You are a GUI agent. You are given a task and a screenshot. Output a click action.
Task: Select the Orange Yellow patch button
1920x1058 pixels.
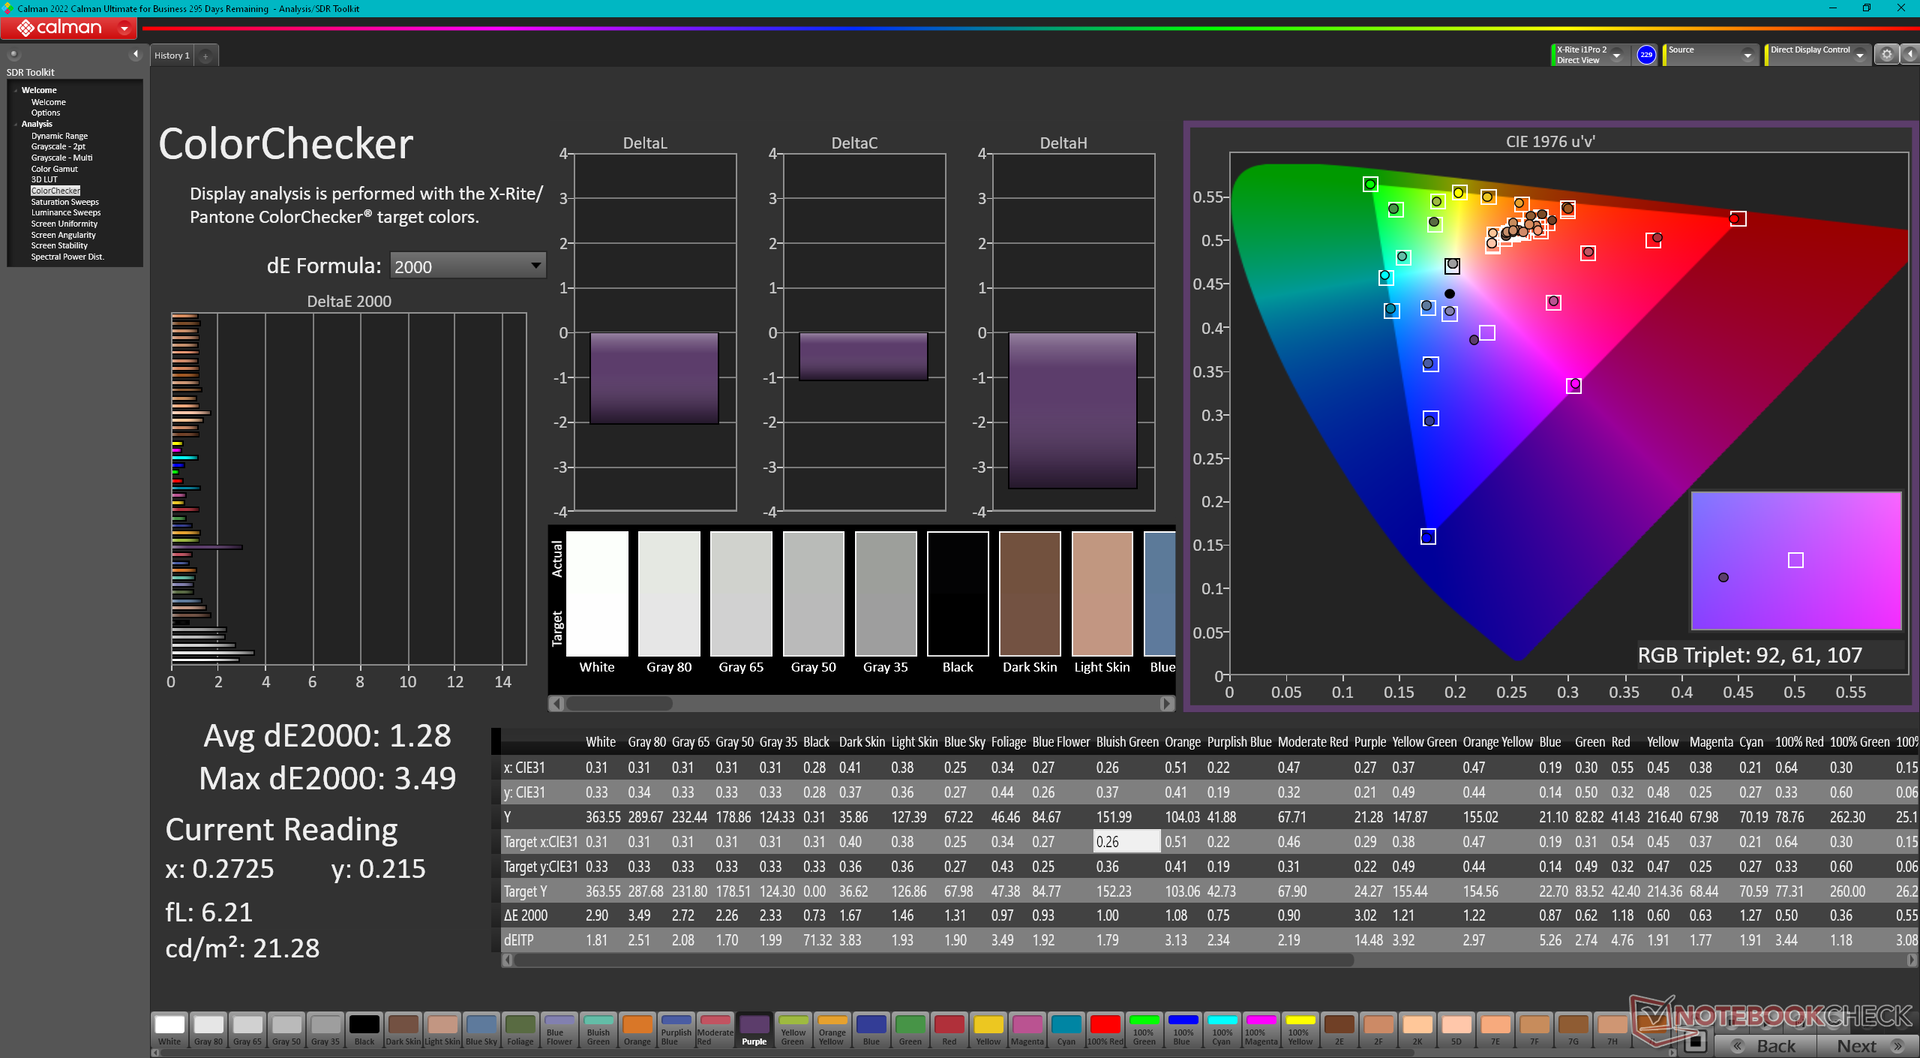tap(832, 1029)
